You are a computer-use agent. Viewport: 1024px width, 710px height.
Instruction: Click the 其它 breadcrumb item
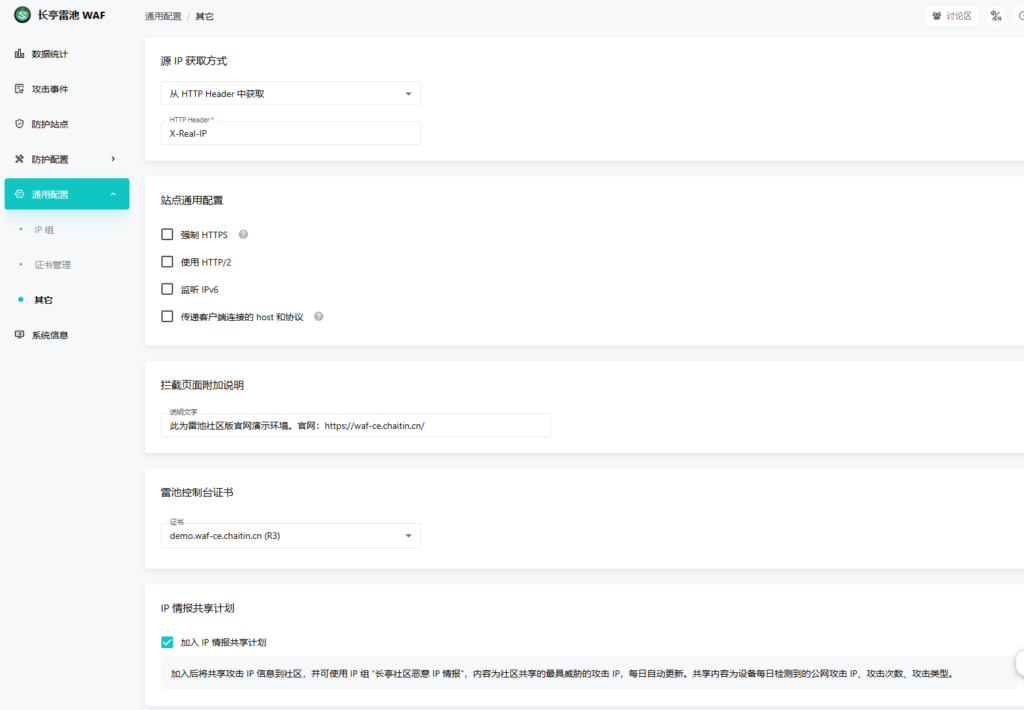[204, 16]
